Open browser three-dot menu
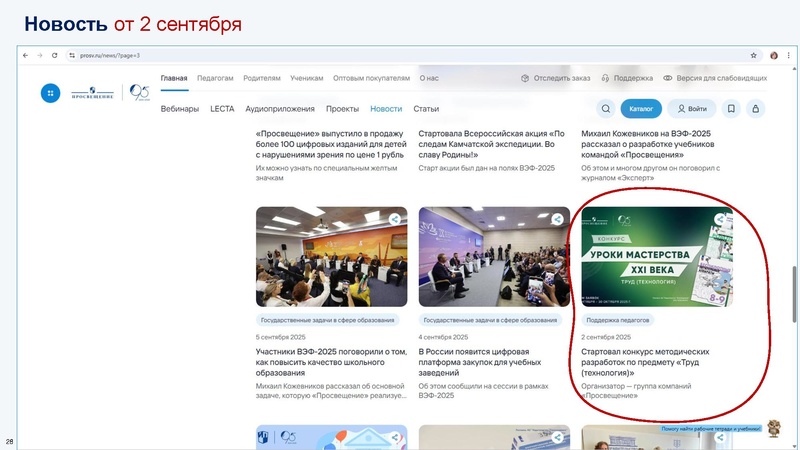800x450 pixels. (789, 55)
